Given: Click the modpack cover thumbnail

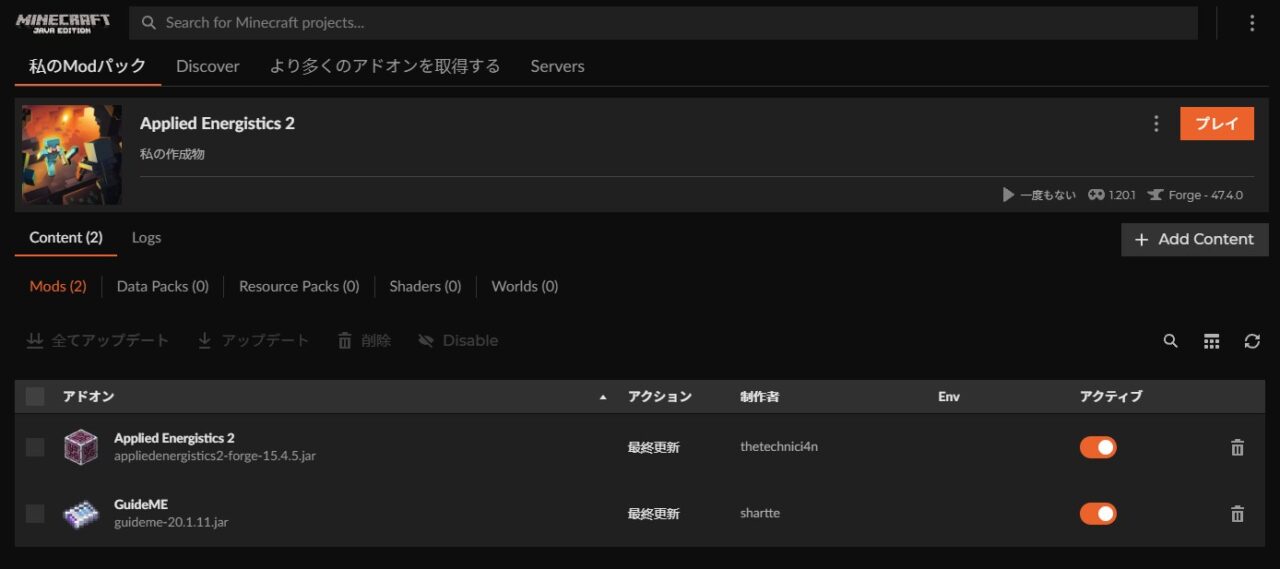Looking at the screenshot, I should 72,155.
